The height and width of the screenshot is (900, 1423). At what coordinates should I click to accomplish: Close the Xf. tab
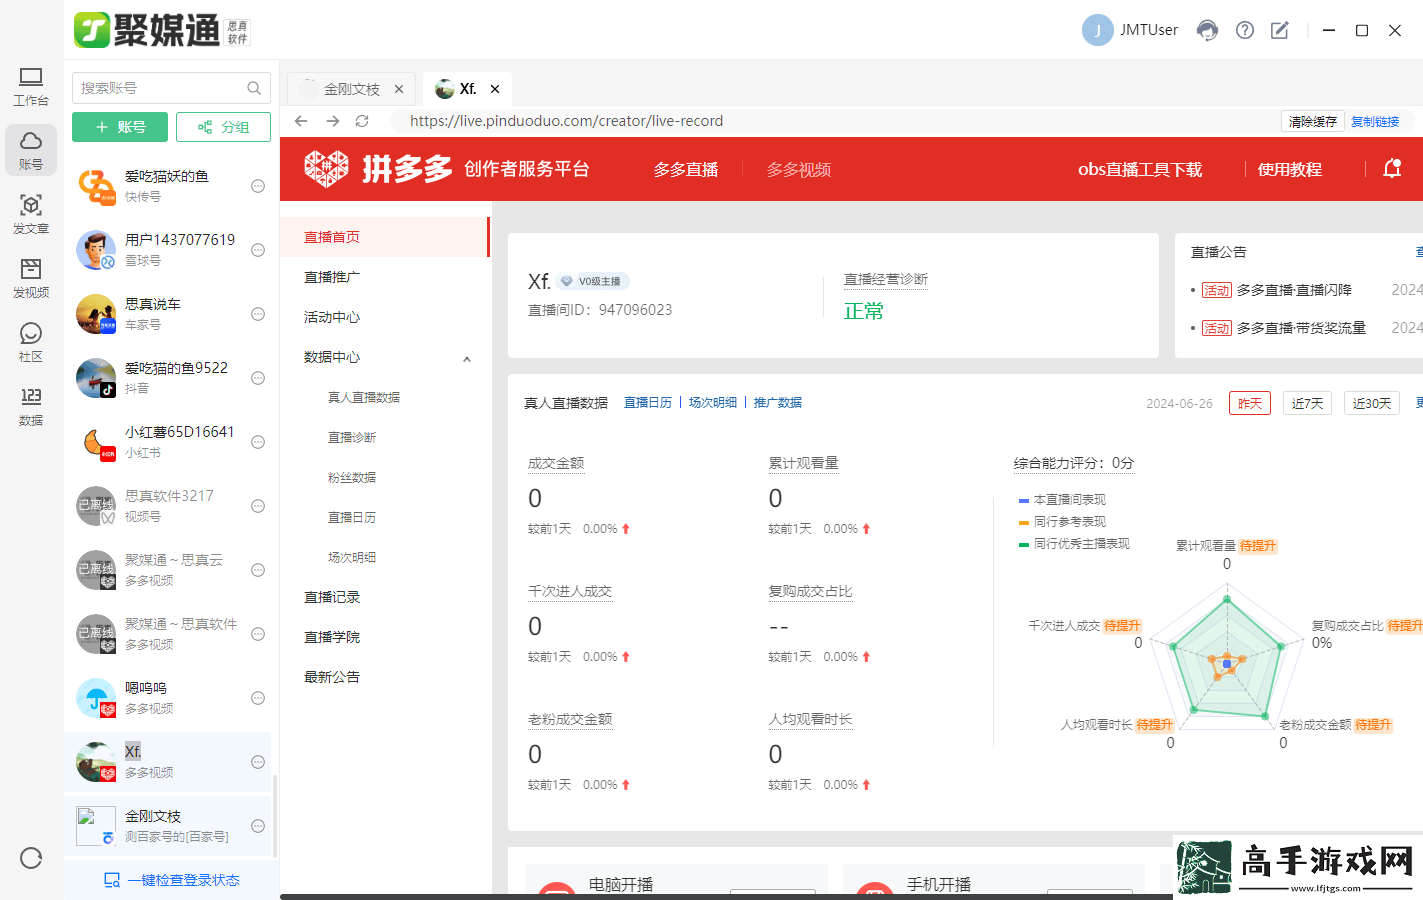point(495,89)
